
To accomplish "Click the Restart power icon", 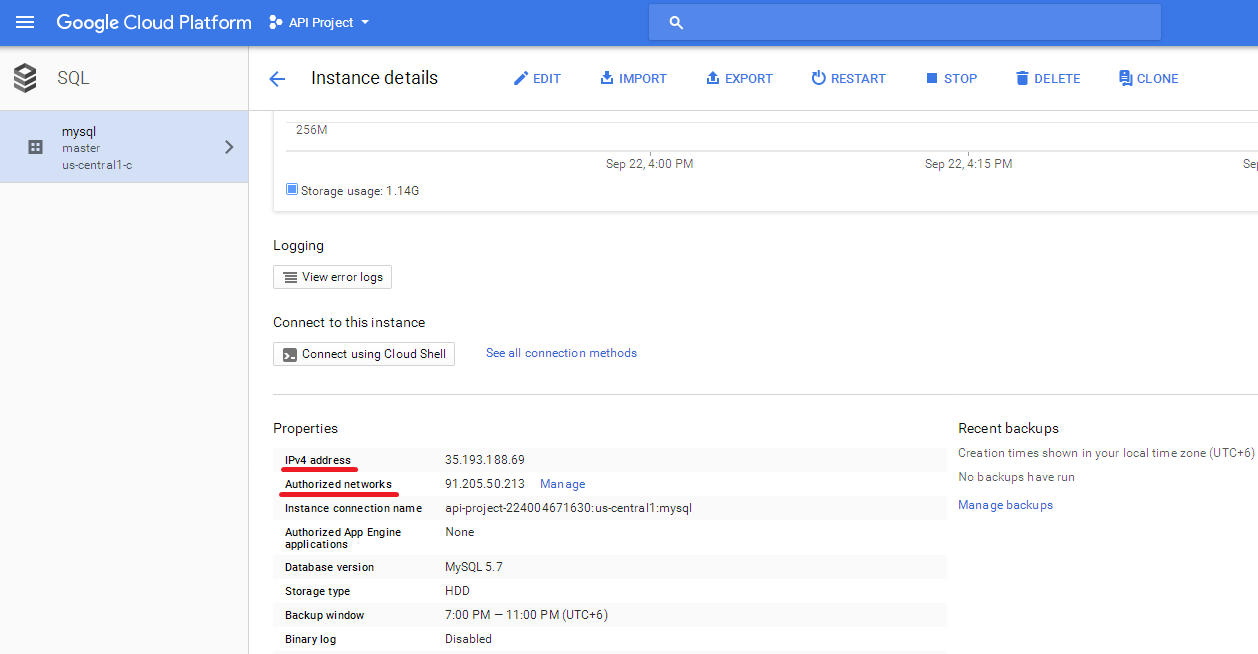I will click(x=818, y=78).
